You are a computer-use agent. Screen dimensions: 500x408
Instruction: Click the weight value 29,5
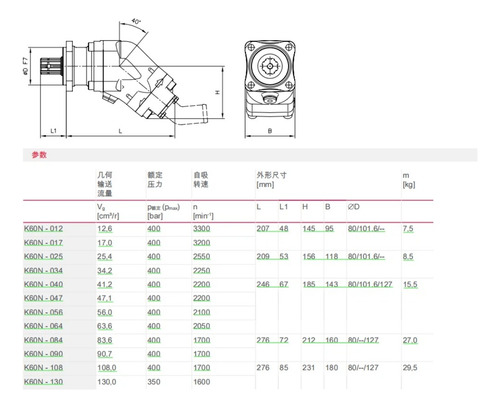pyautogui.click(x=410, y=368)
